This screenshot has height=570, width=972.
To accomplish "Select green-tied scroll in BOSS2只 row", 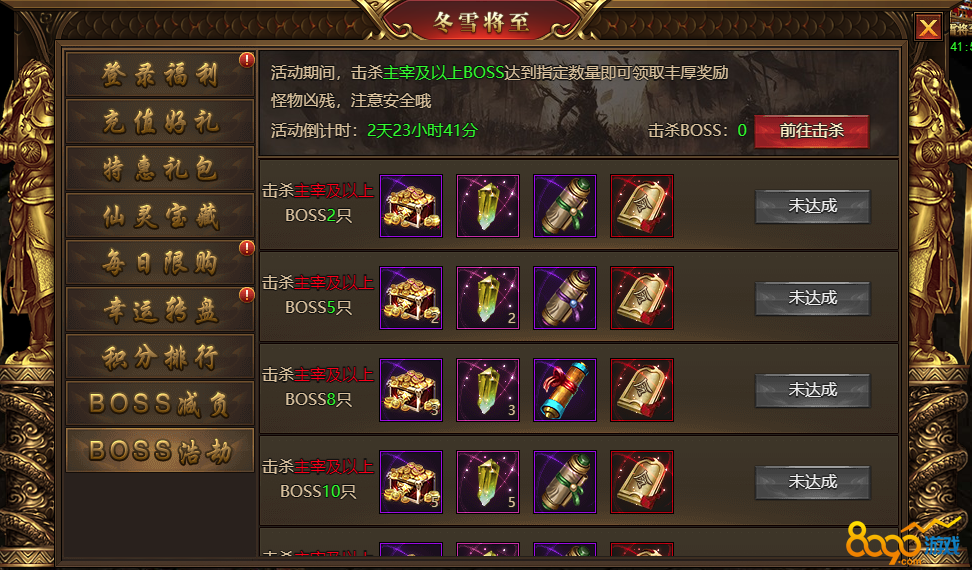I will tap(565, 206).
